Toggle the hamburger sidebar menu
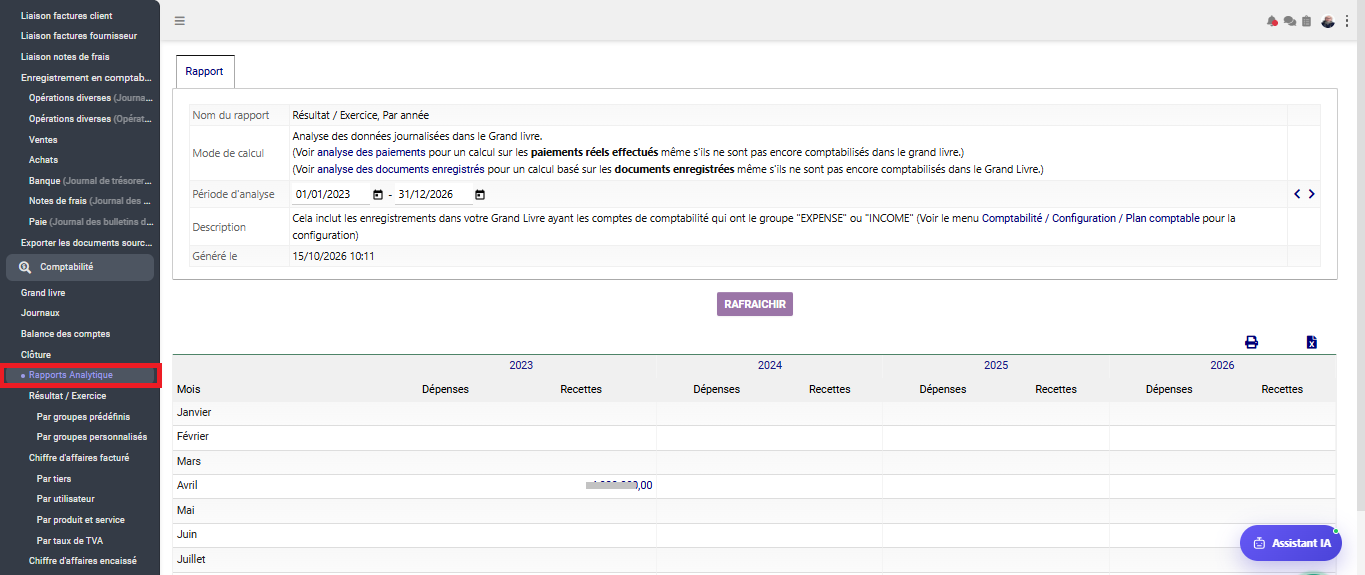 pyautogui.click(x=179, y=21)
